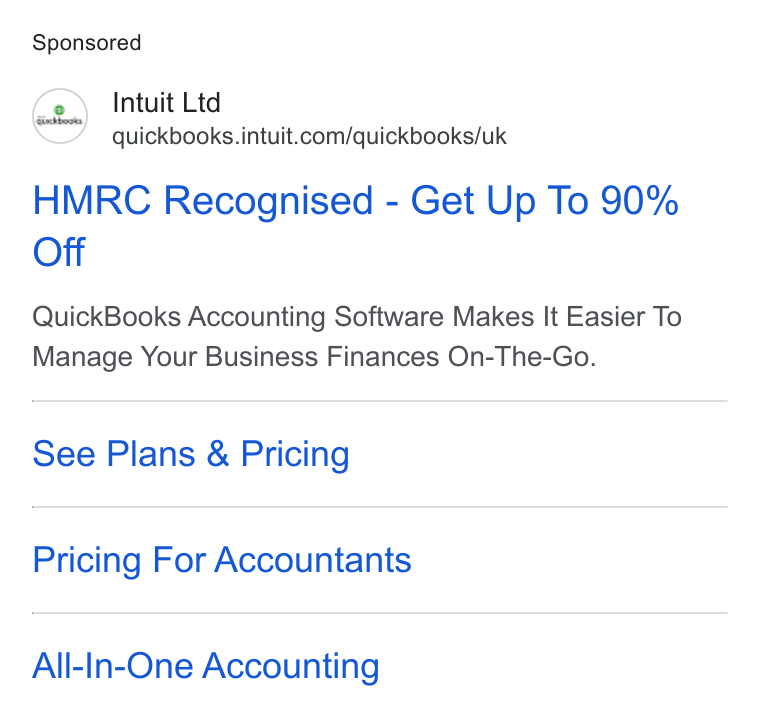
Task: Click the quickbooks.intuit.com/quickbooks/uk URL
Action: coord(309,137)
